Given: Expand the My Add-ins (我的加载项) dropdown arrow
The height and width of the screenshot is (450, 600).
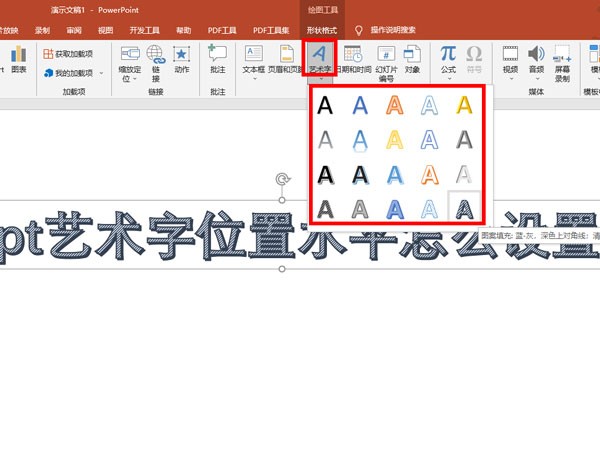Looking at the screenshot, I should 101,73.
